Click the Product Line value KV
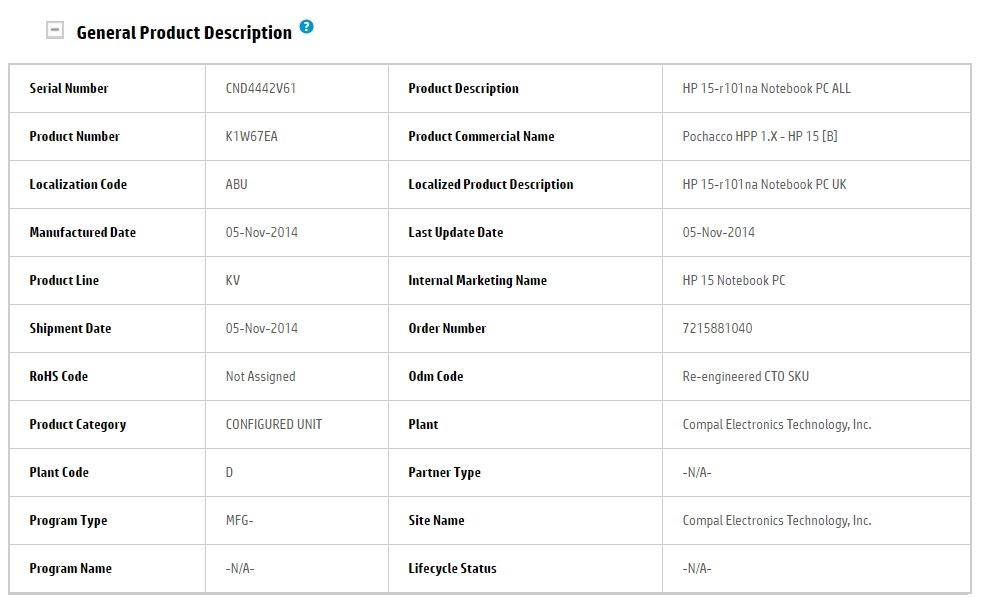This screenshot has width=981, height=597. click(x=233, y=280)
